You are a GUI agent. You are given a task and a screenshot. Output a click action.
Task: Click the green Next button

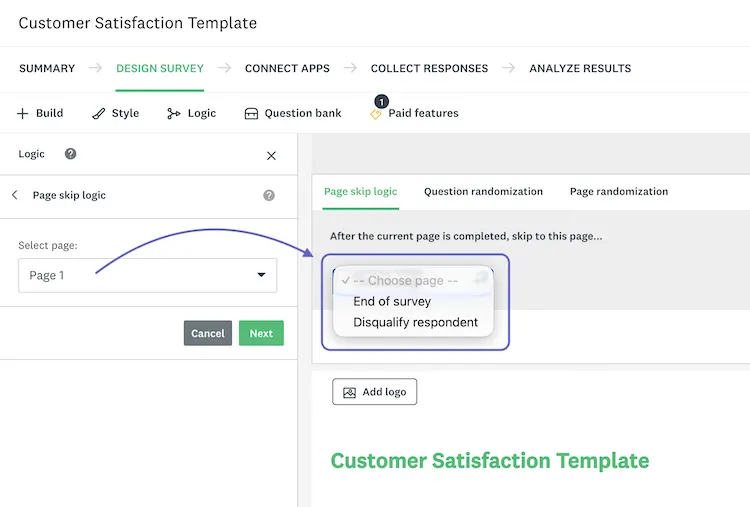pyautogui.click(x=261, y=333)
